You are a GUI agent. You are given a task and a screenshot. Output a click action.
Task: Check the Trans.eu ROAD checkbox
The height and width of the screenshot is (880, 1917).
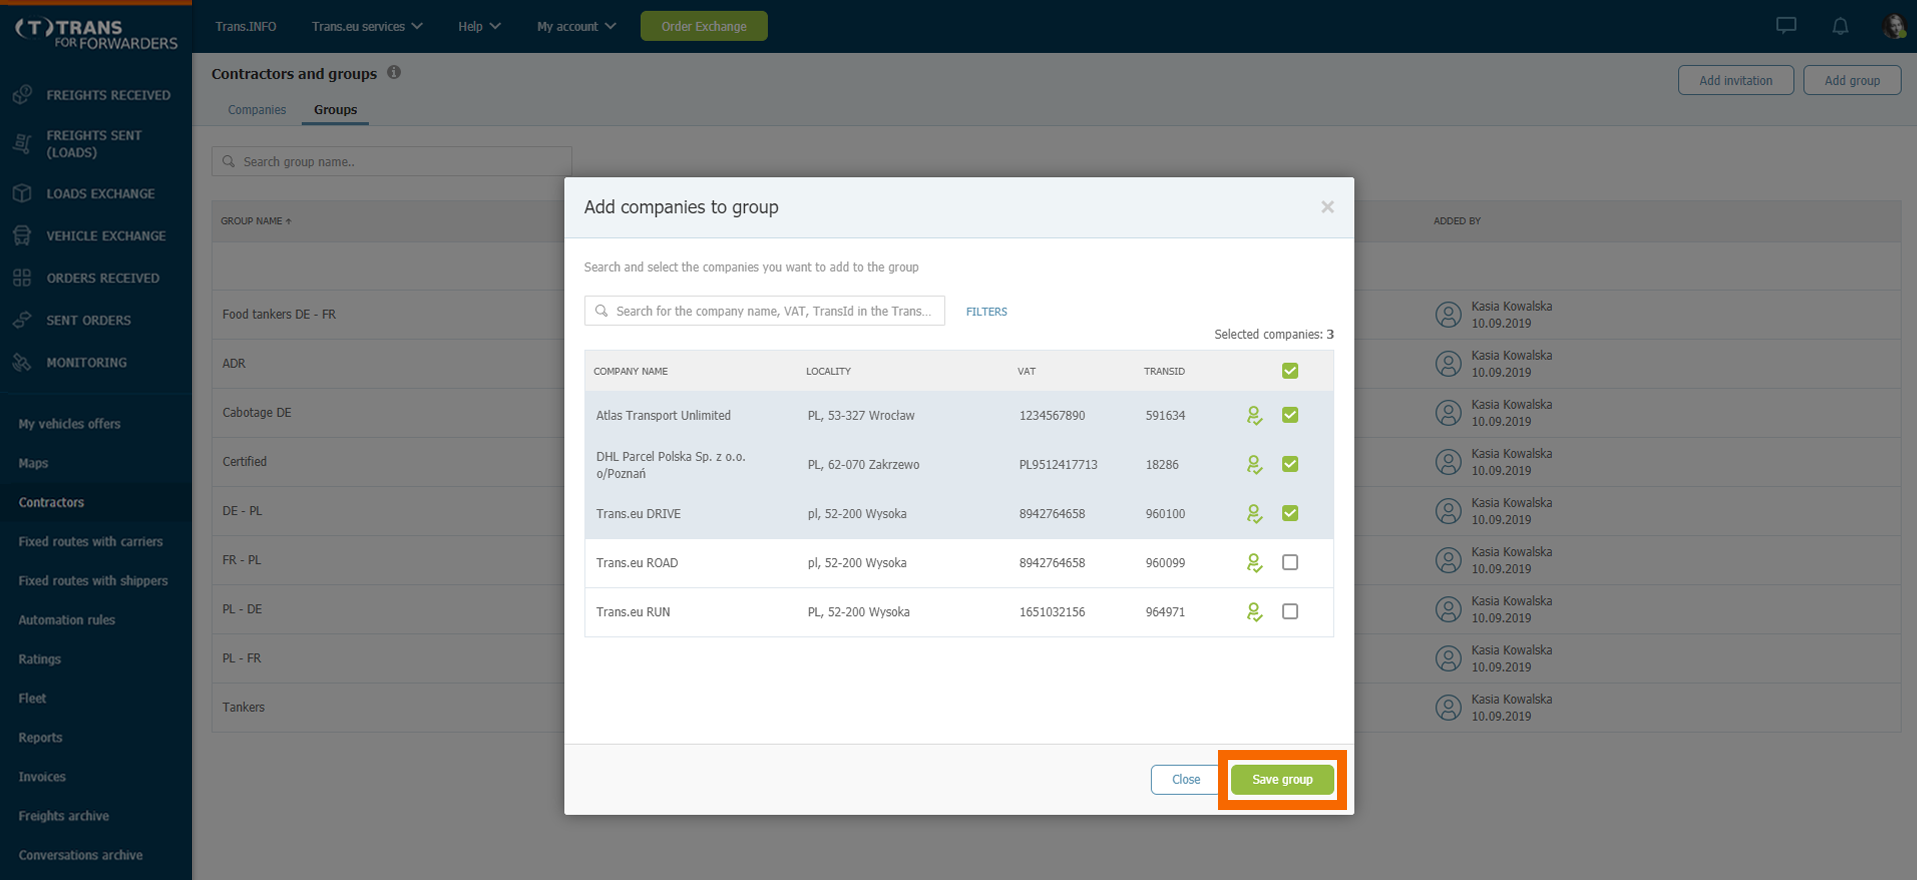point(1290,562)
